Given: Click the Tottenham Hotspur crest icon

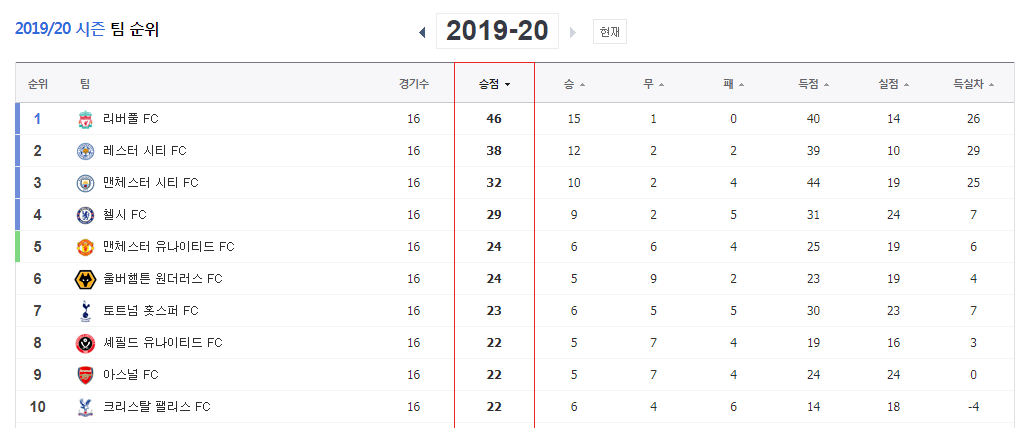Looking at the screenshot, I should tap(85, 311).
